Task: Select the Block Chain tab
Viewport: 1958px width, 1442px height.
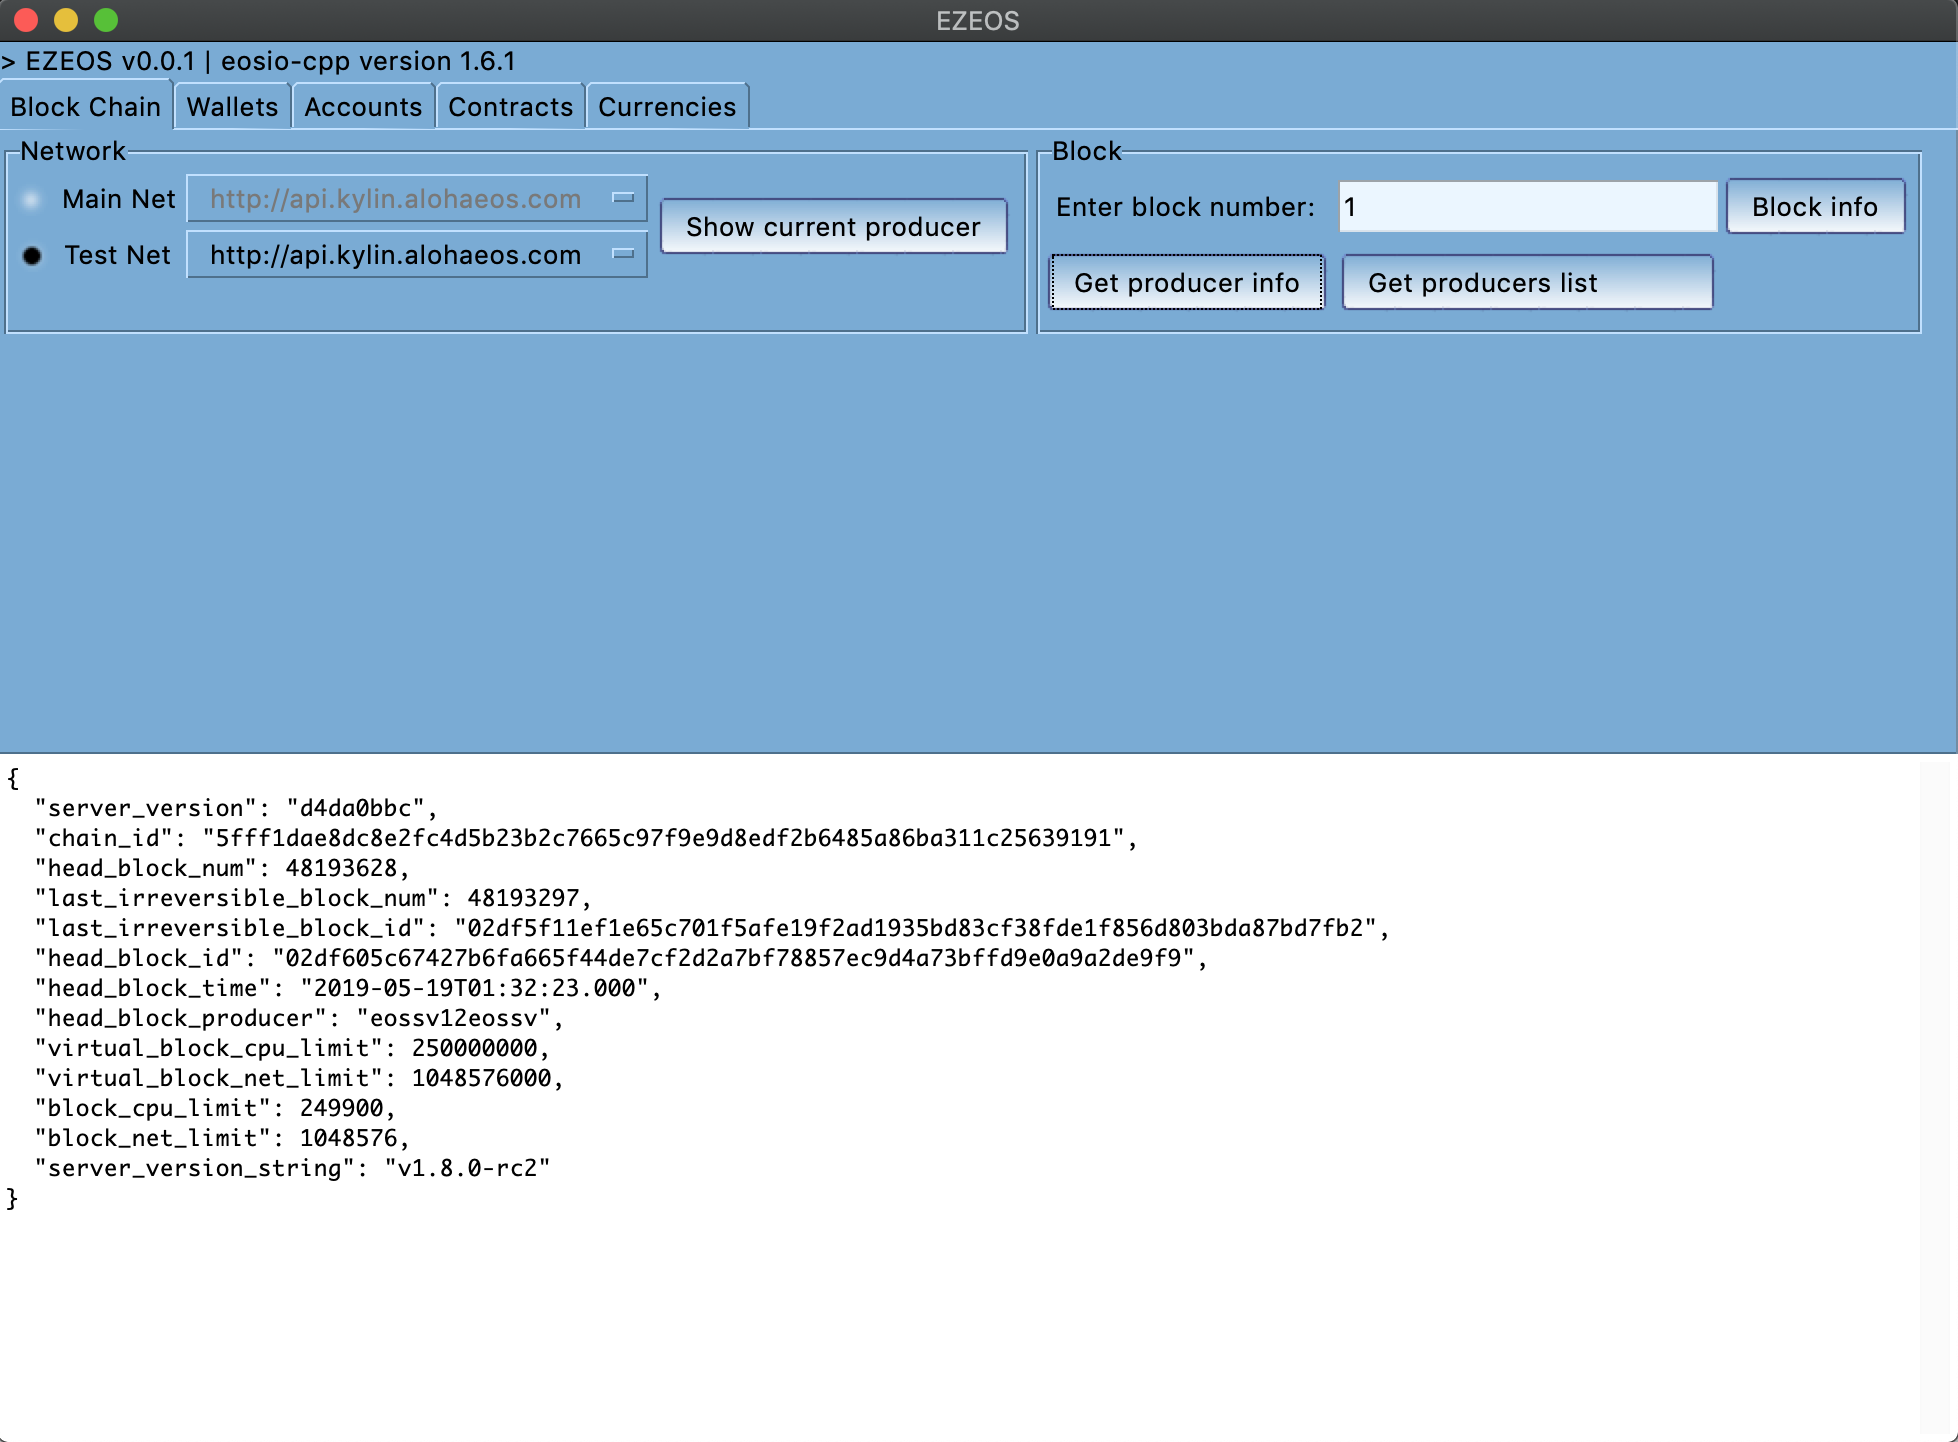Action: click(86, 107)
